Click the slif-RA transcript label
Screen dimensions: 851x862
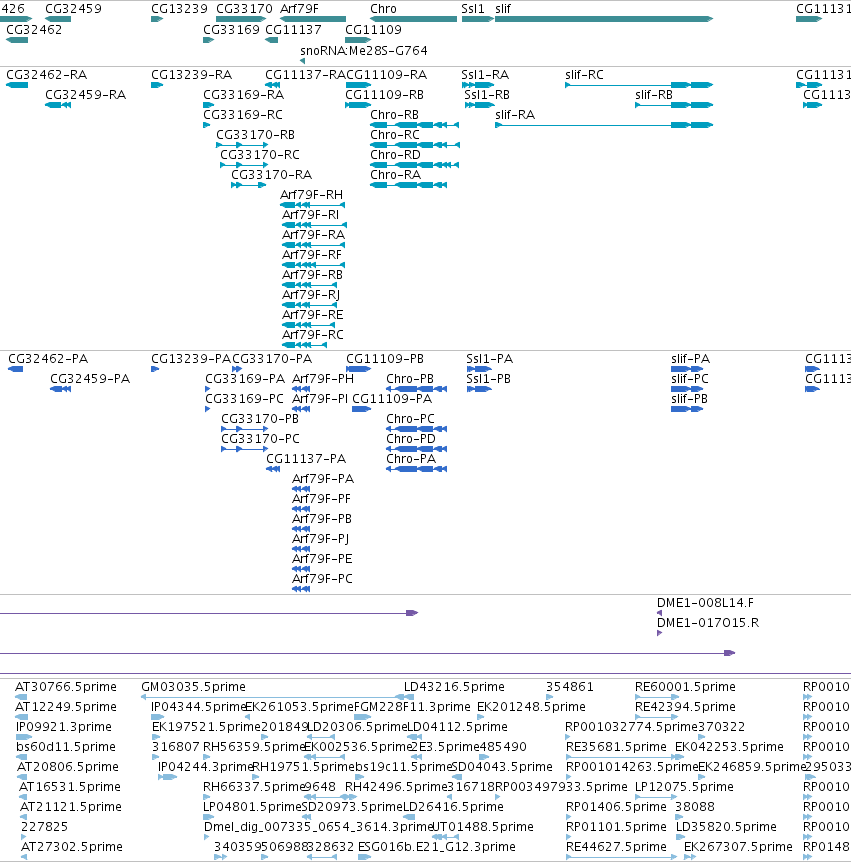515,115
